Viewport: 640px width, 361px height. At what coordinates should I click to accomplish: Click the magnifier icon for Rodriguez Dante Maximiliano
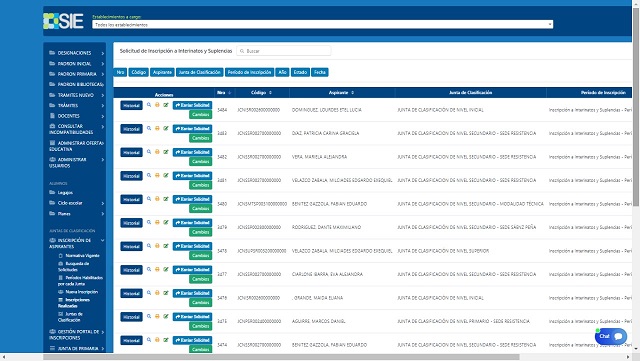pyautogui.click(x=149, y=223)
